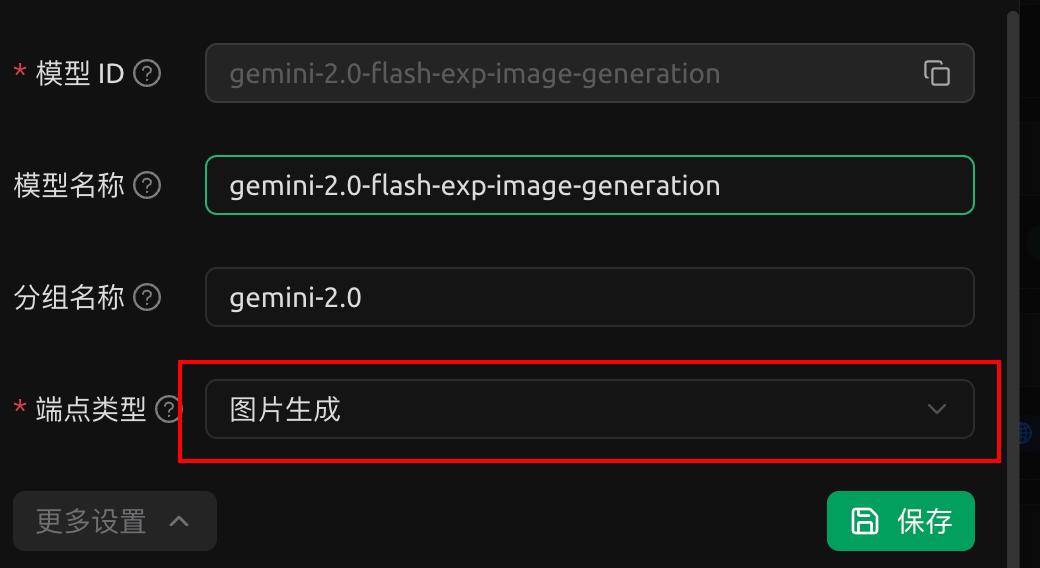Open help tooltip next to 分组名称
The width and height of the screenshot is (1040, 568).
pos(147,297)
